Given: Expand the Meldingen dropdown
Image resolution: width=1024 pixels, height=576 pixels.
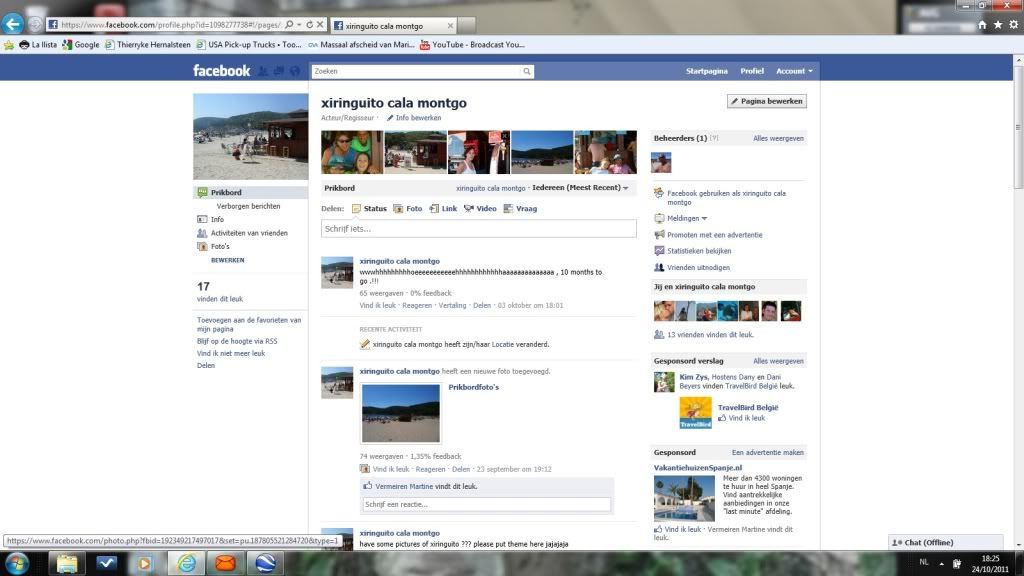Looking at the screenshot, I should coord(686,218).
